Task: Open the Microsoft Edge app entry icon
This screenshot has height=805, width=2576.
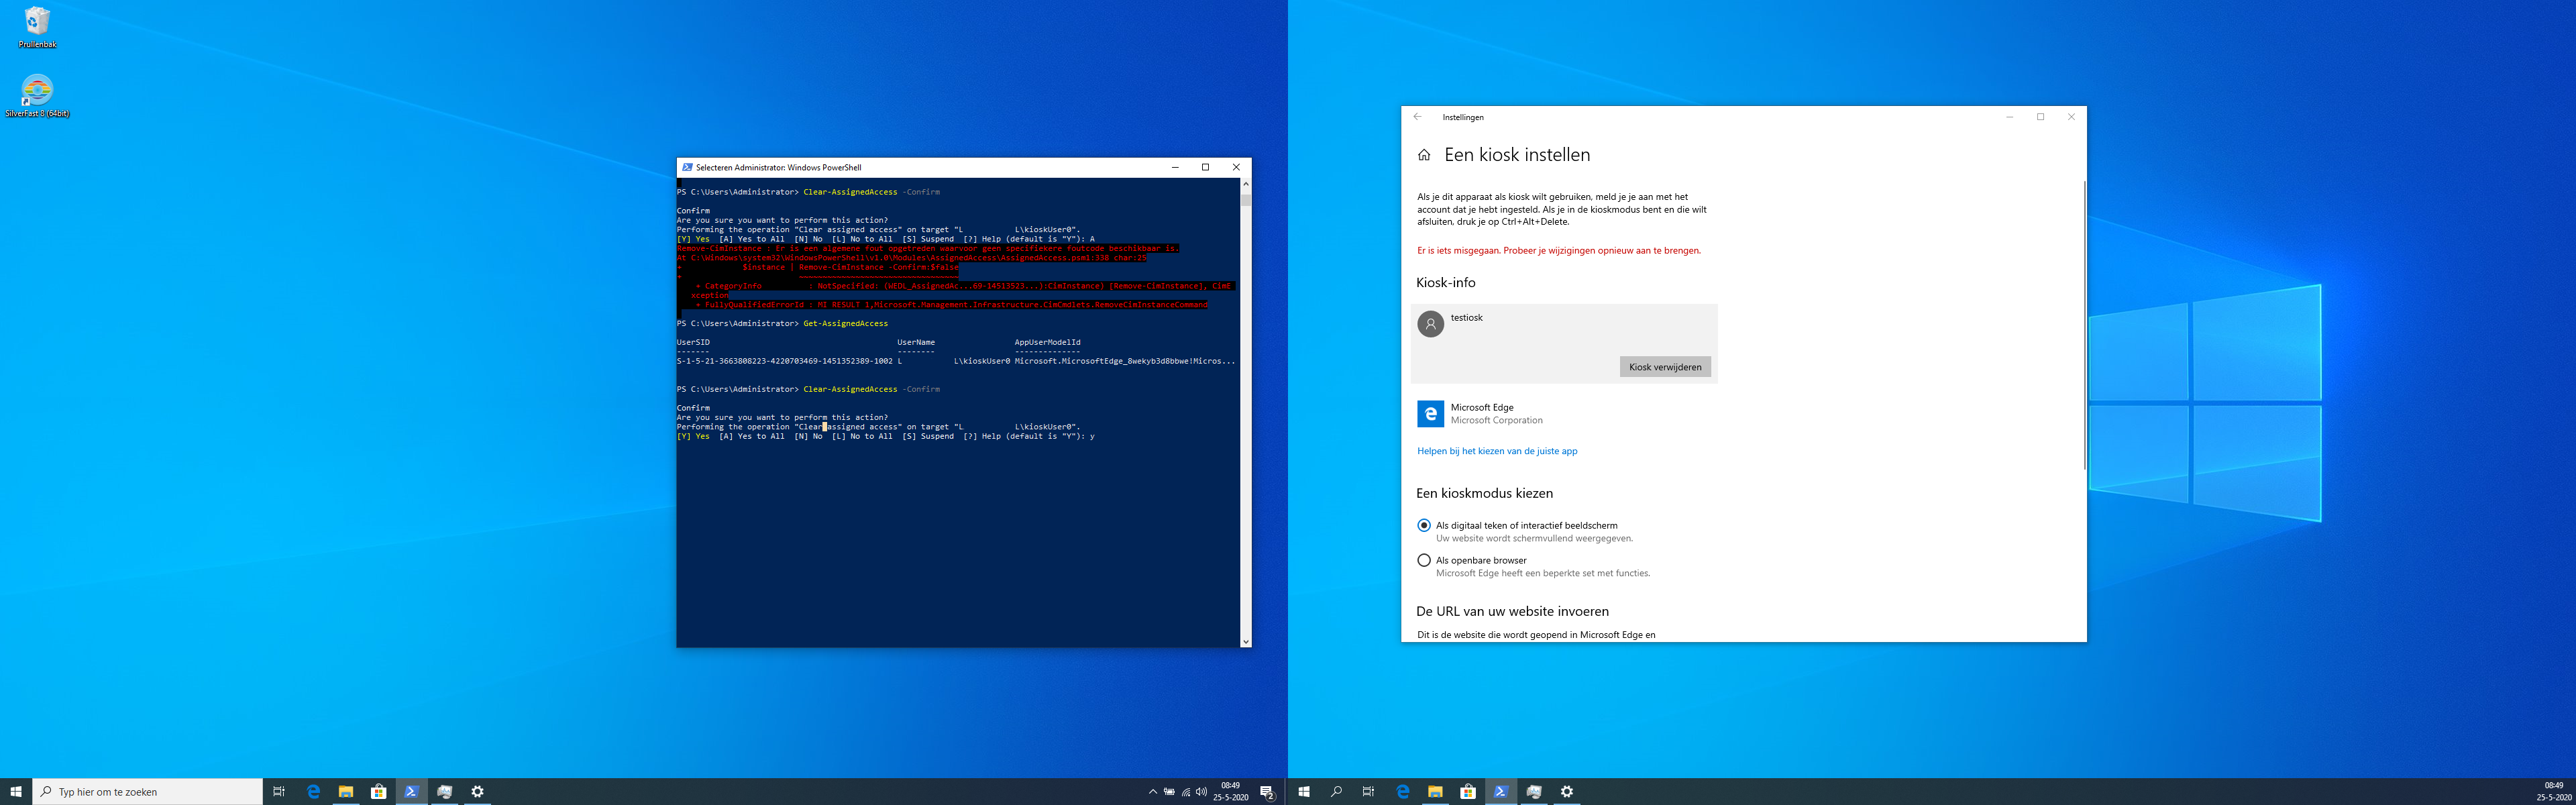Action: 1430,414
